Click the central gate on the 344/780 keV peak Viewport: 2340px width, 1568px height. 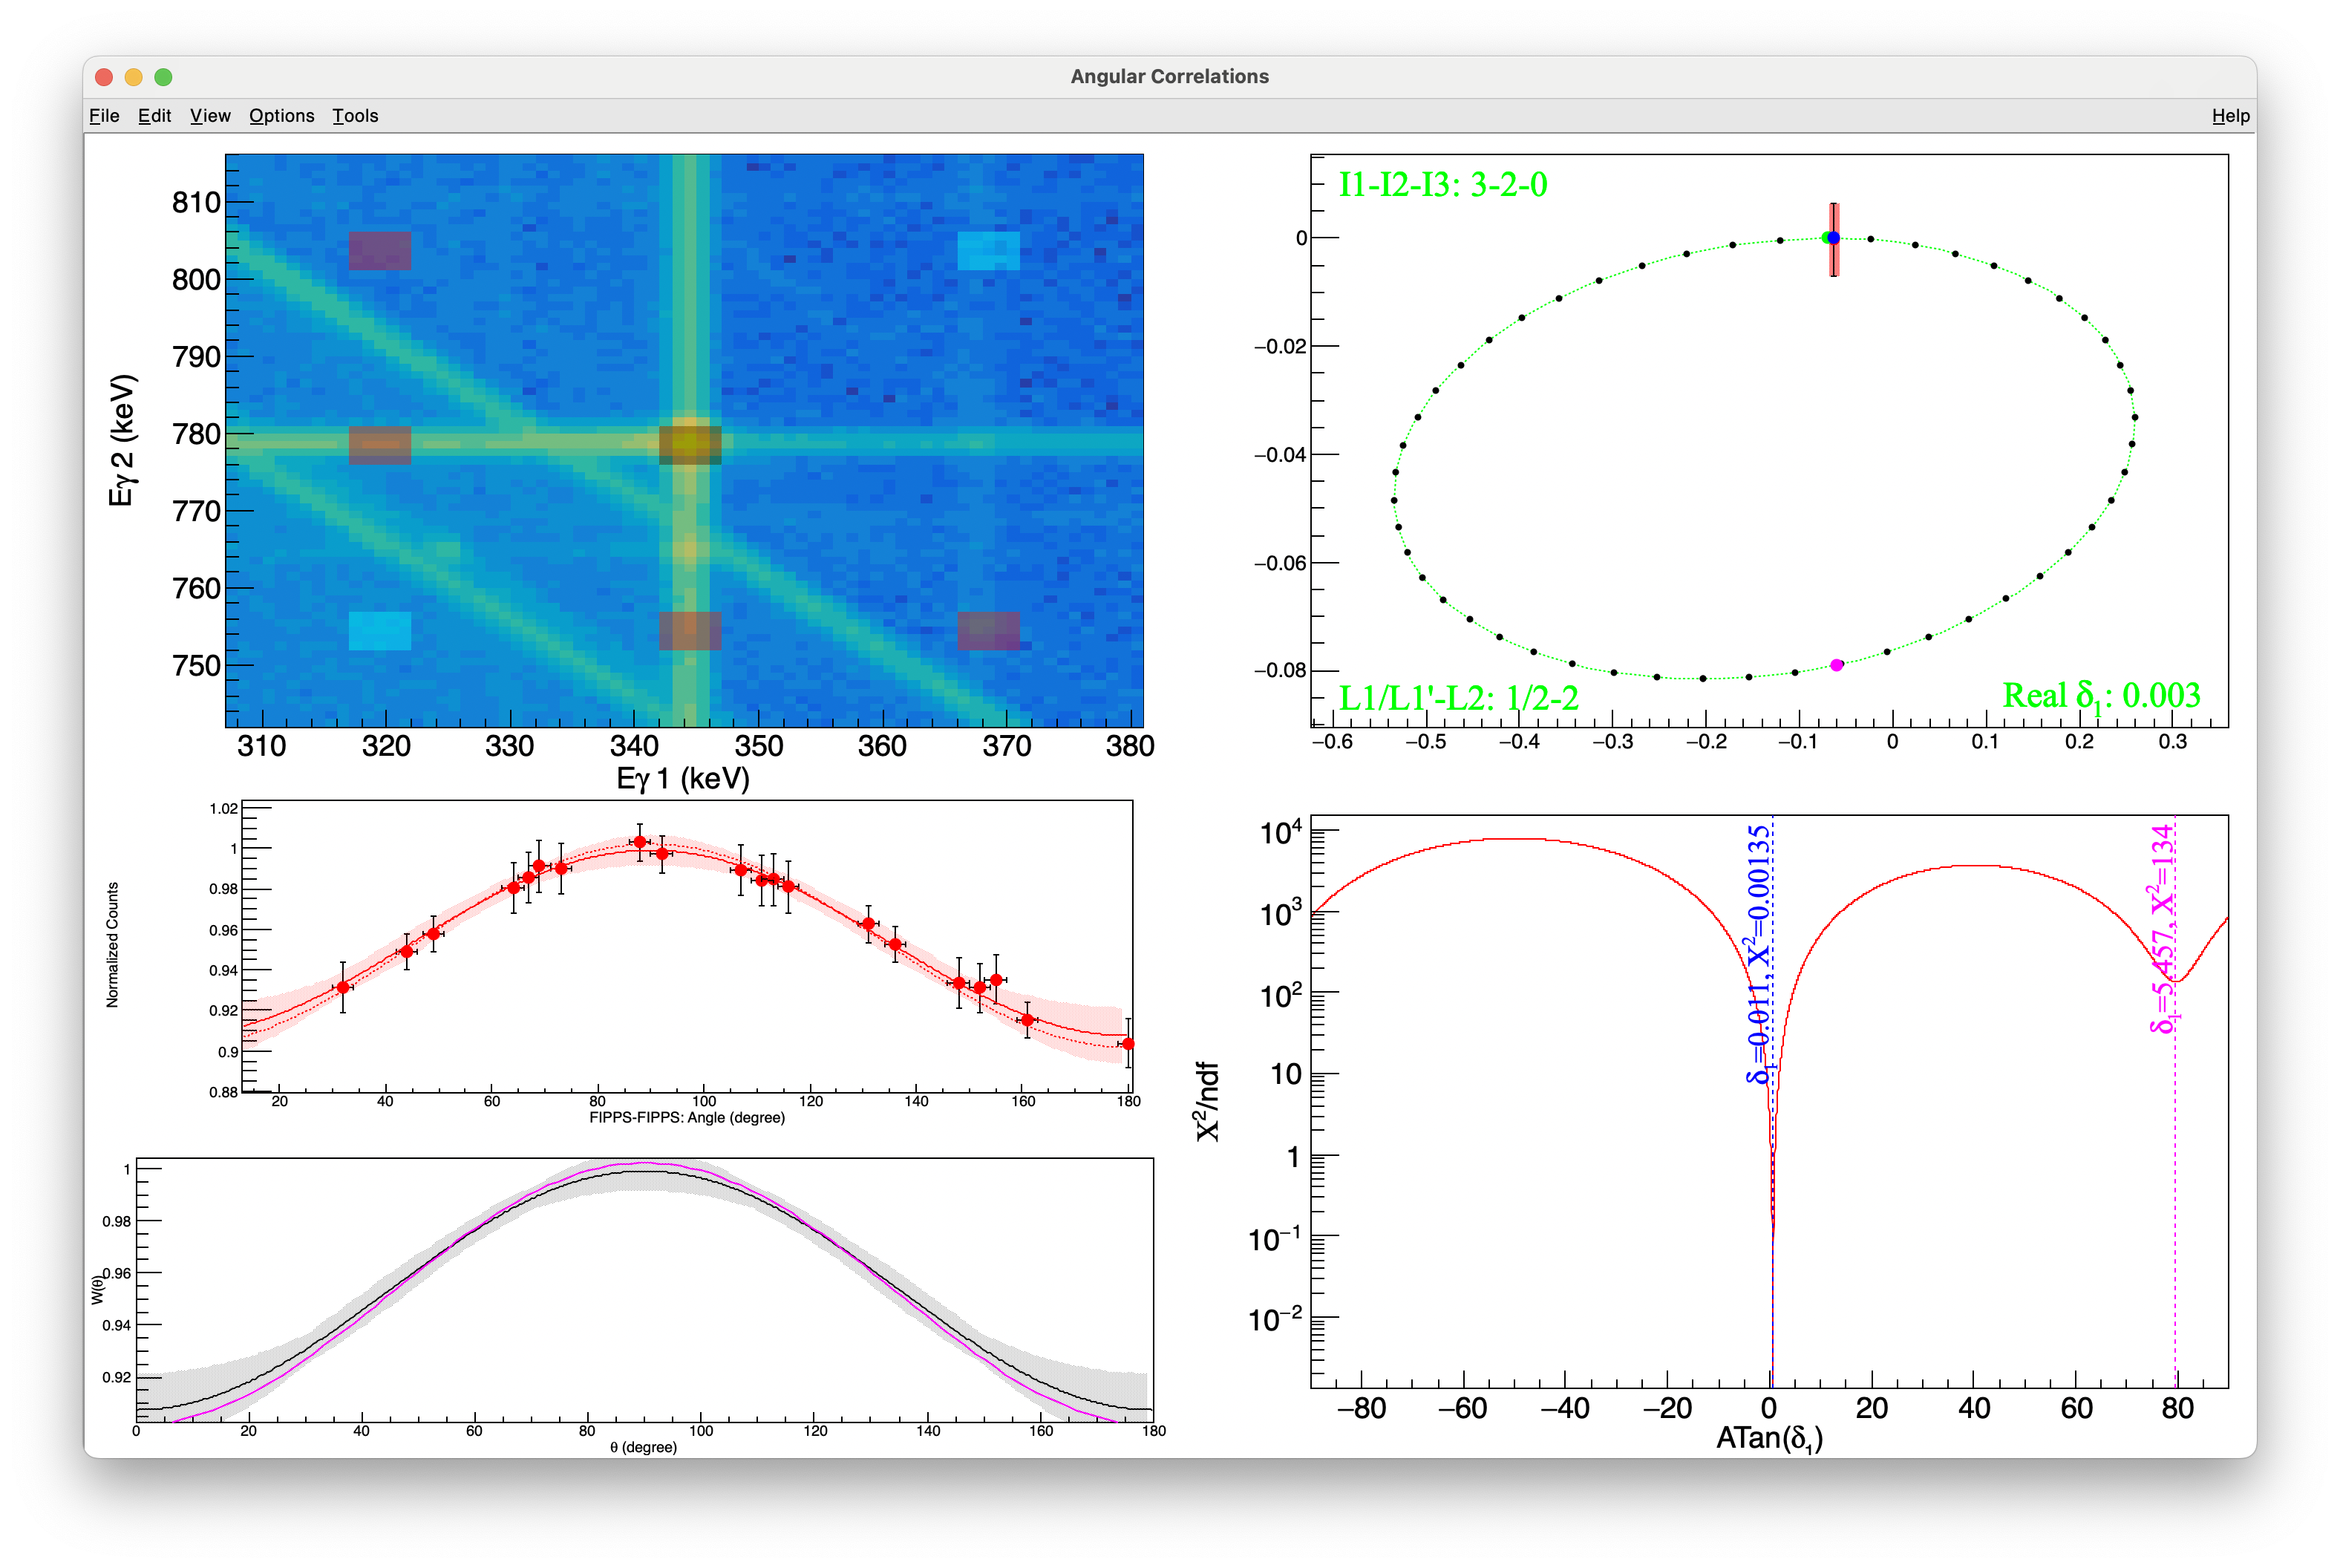(x=690, y=445)
